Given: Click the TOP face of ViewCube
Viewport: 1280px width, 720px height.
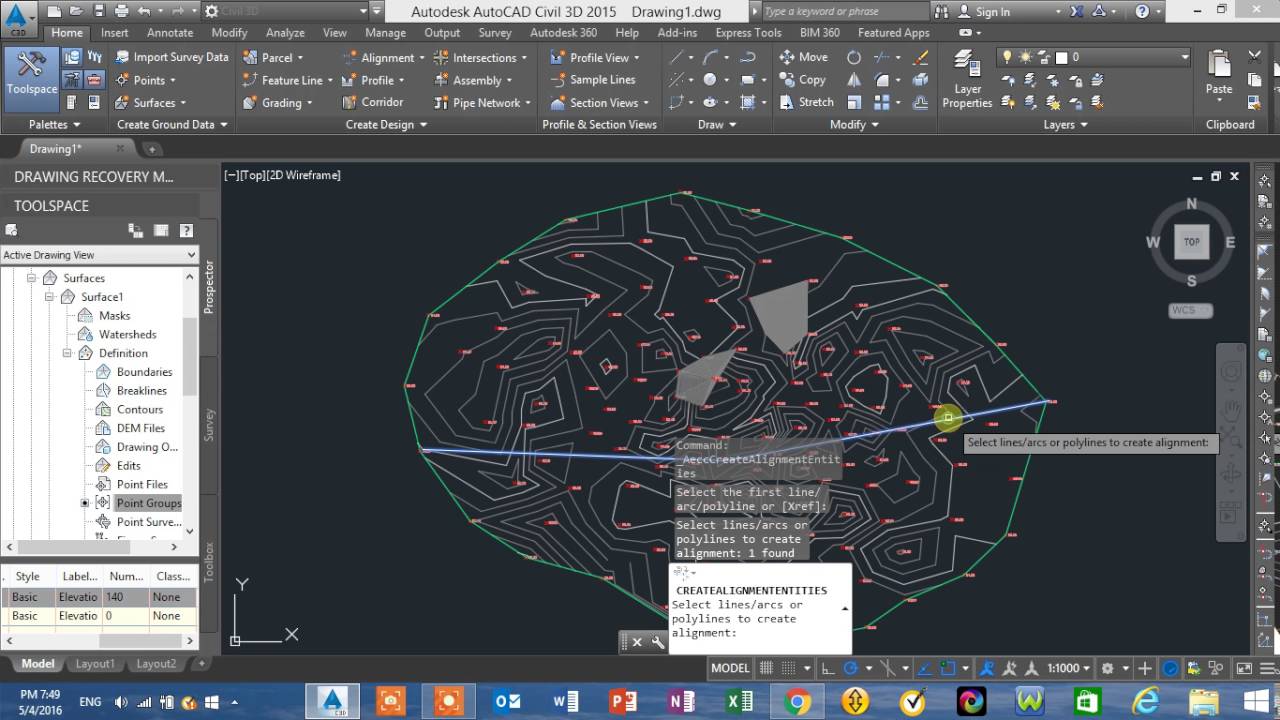Looking at the screenshot, I should coord(1192,242).
